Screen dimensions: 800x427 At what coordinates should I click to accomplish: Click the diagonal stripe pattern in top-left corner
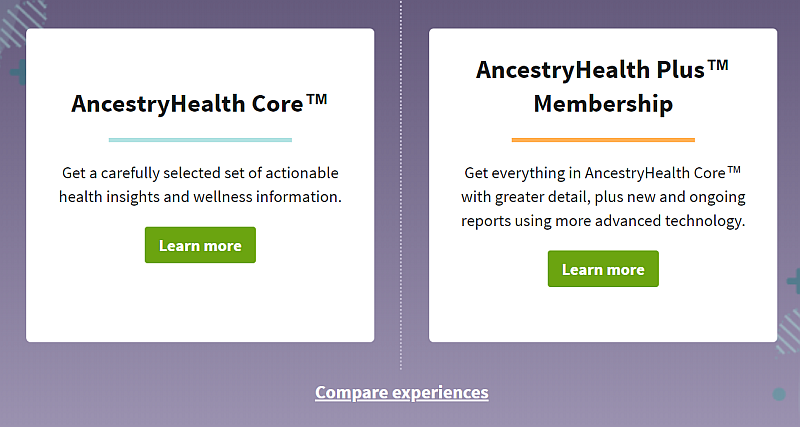tap(21, 23)
